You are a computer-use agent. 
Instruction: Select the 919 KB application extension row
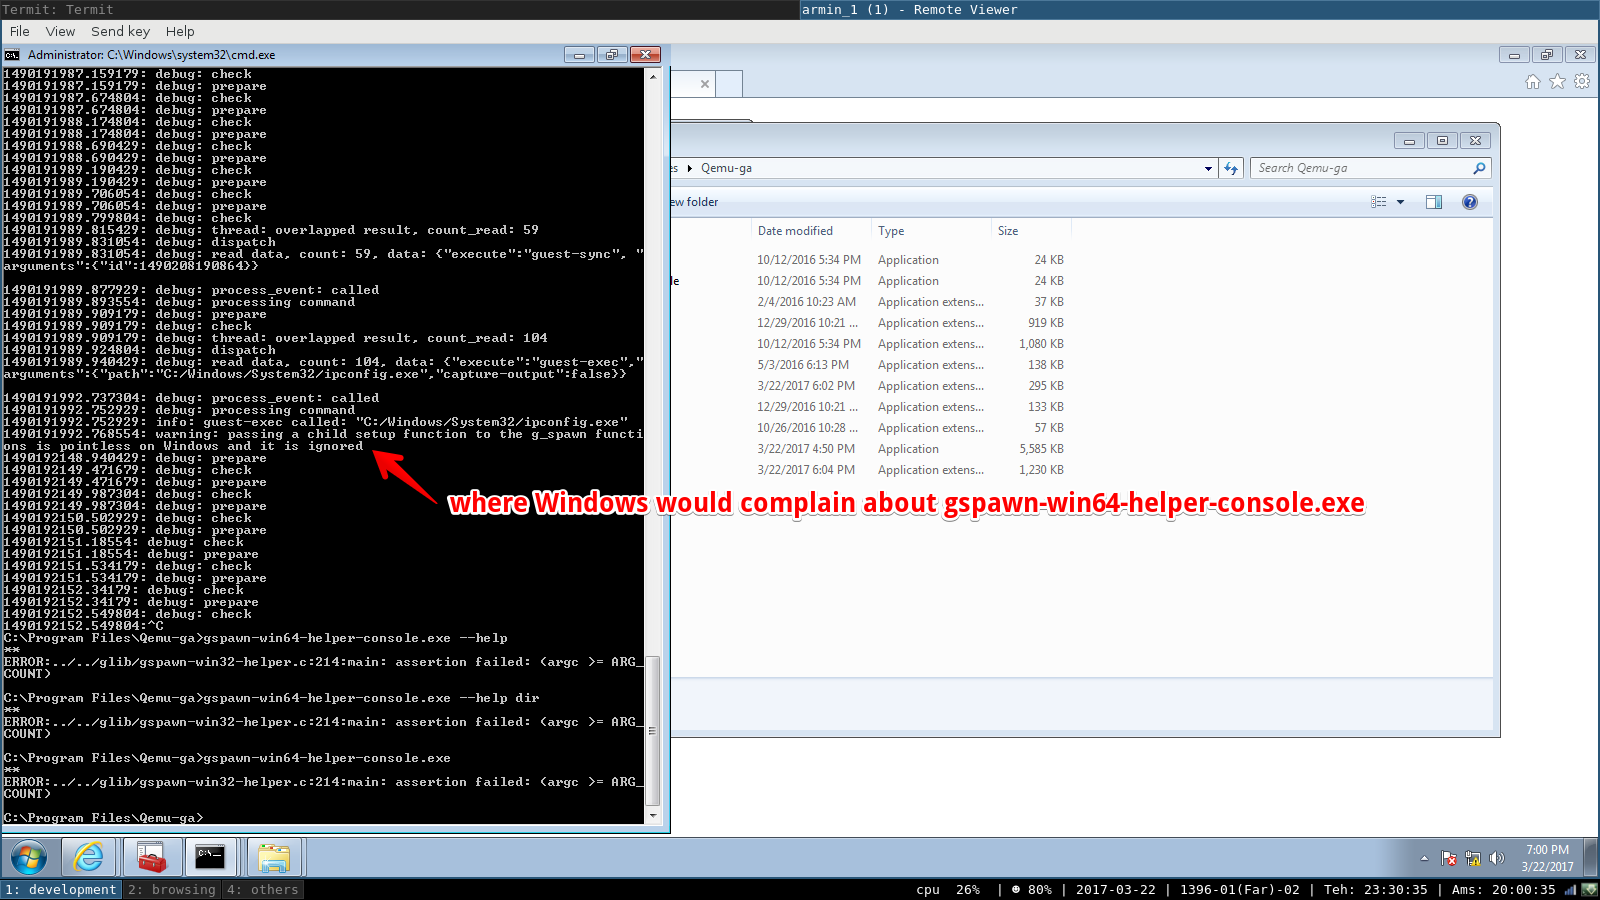pos(868,323)
